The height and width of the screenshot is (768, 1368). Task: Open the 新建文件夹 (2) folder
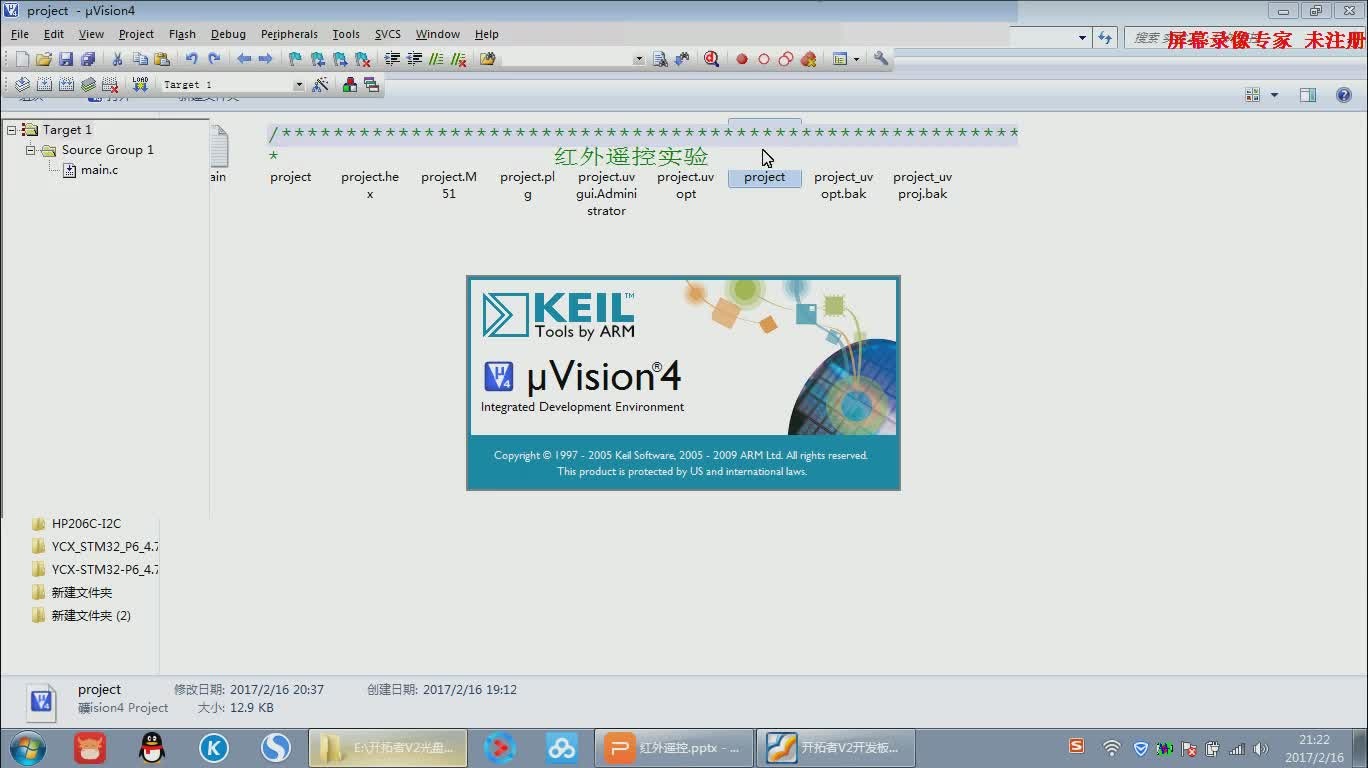[x=91, y=615]
